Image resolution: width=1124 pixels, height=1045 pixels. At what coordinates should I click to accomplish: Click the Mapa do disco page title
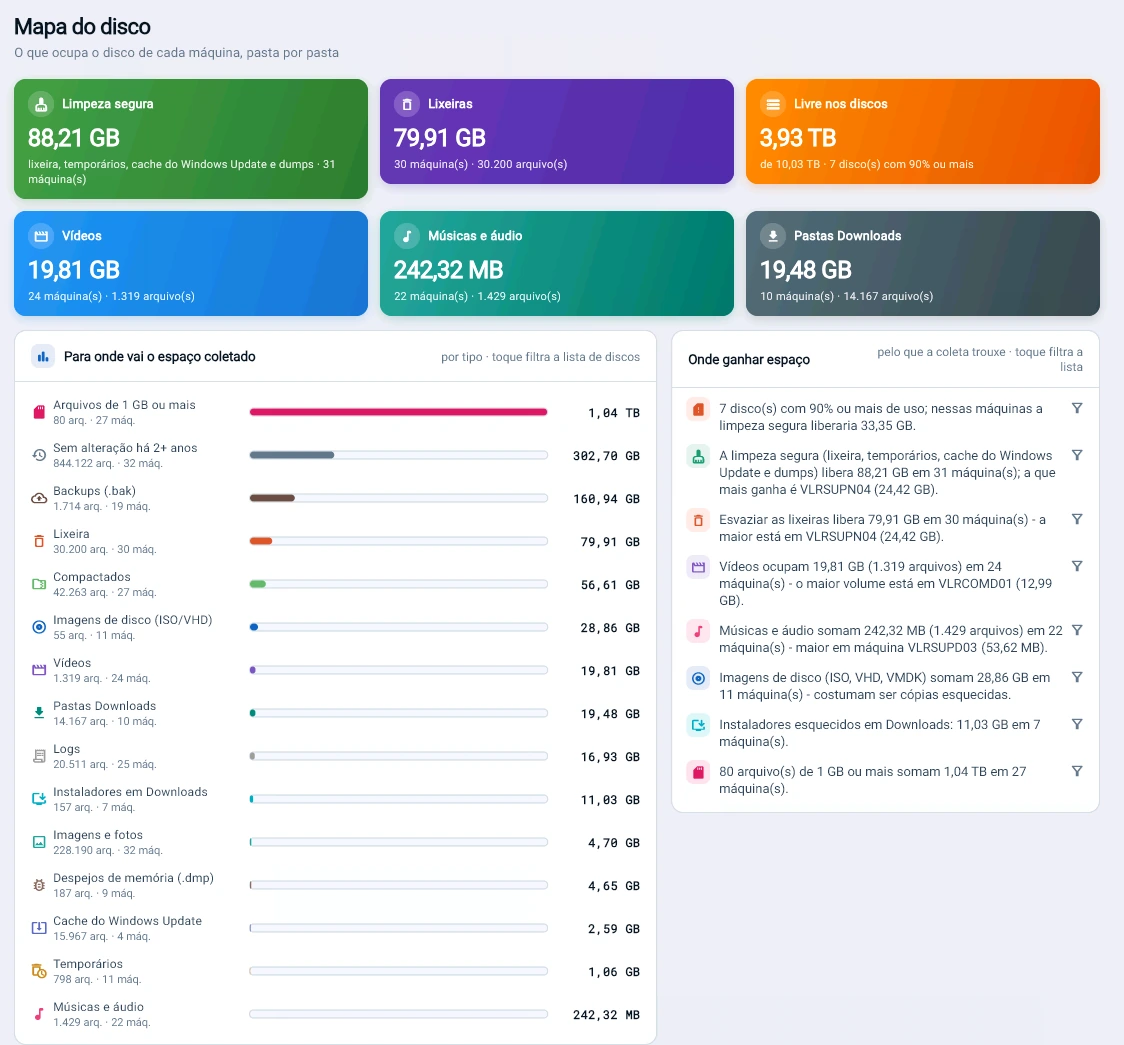pyautogui.click(x=82, y=27)
